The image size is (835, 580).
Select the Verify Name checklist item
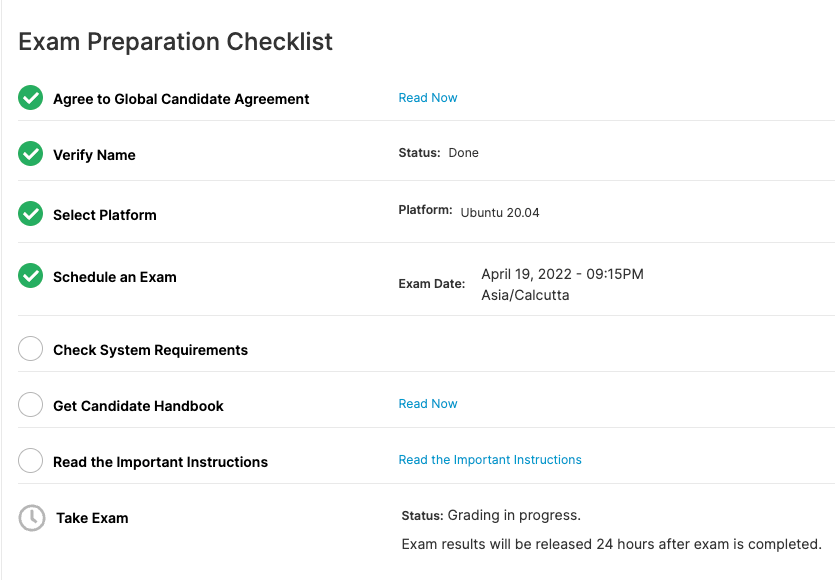tap(94, 155)
